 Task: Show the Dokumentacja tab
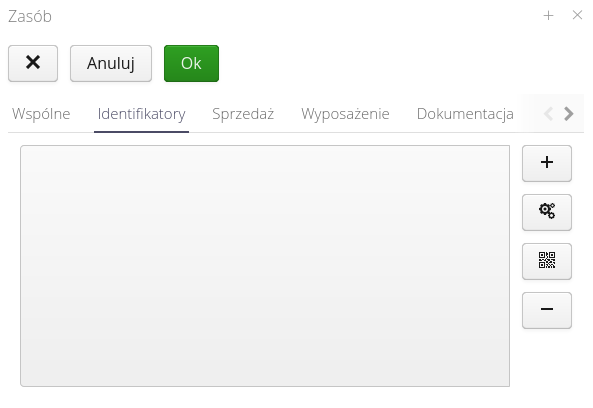pos(465,114)
